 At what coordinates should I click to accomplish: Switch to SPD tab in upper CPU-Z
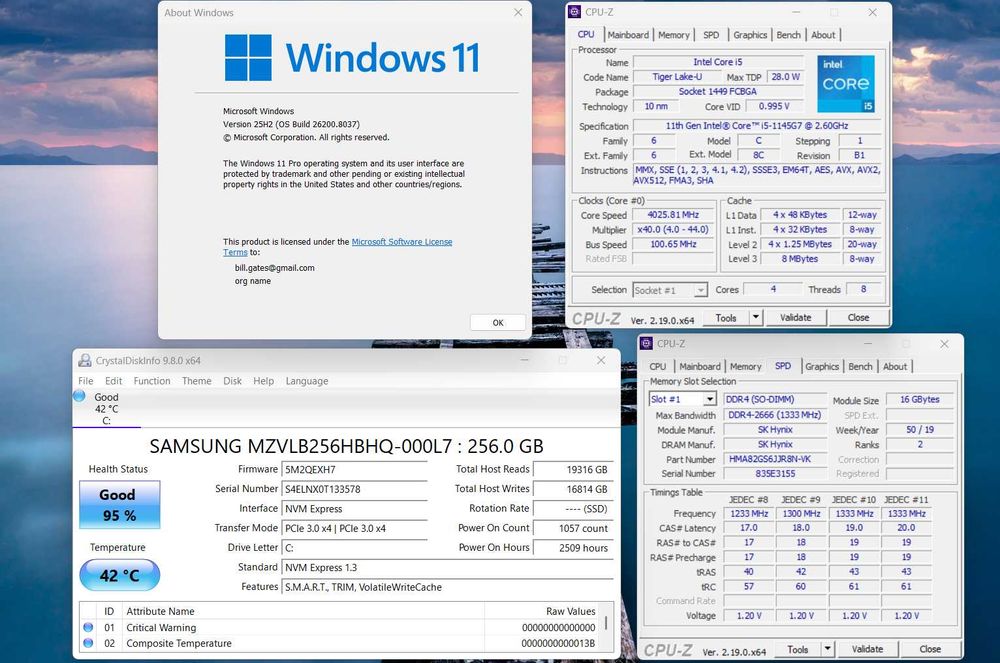[711, 35]
